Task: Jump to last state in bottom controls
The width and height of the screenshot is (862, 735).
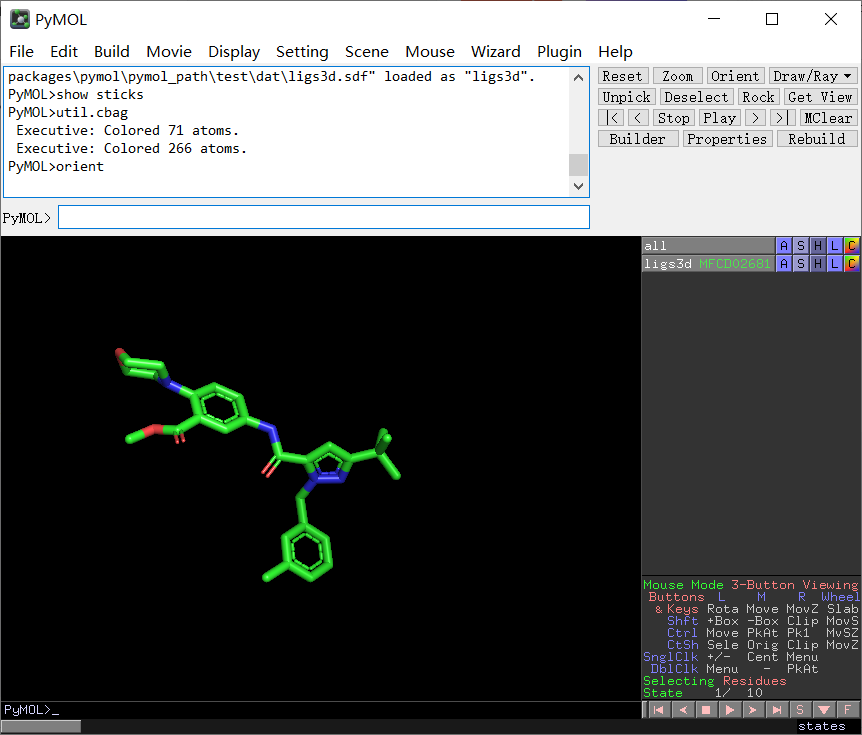Action: point(777,710)
